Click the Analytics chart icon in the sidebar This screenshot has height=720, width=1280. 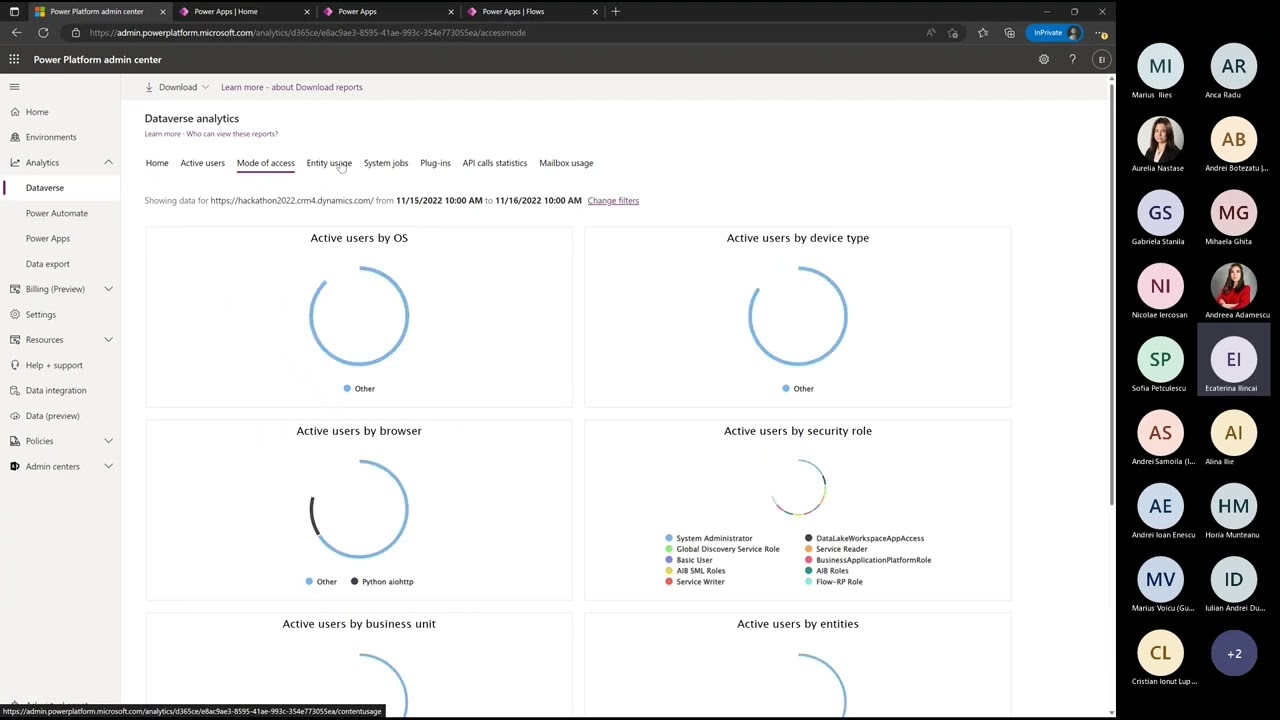15,162
